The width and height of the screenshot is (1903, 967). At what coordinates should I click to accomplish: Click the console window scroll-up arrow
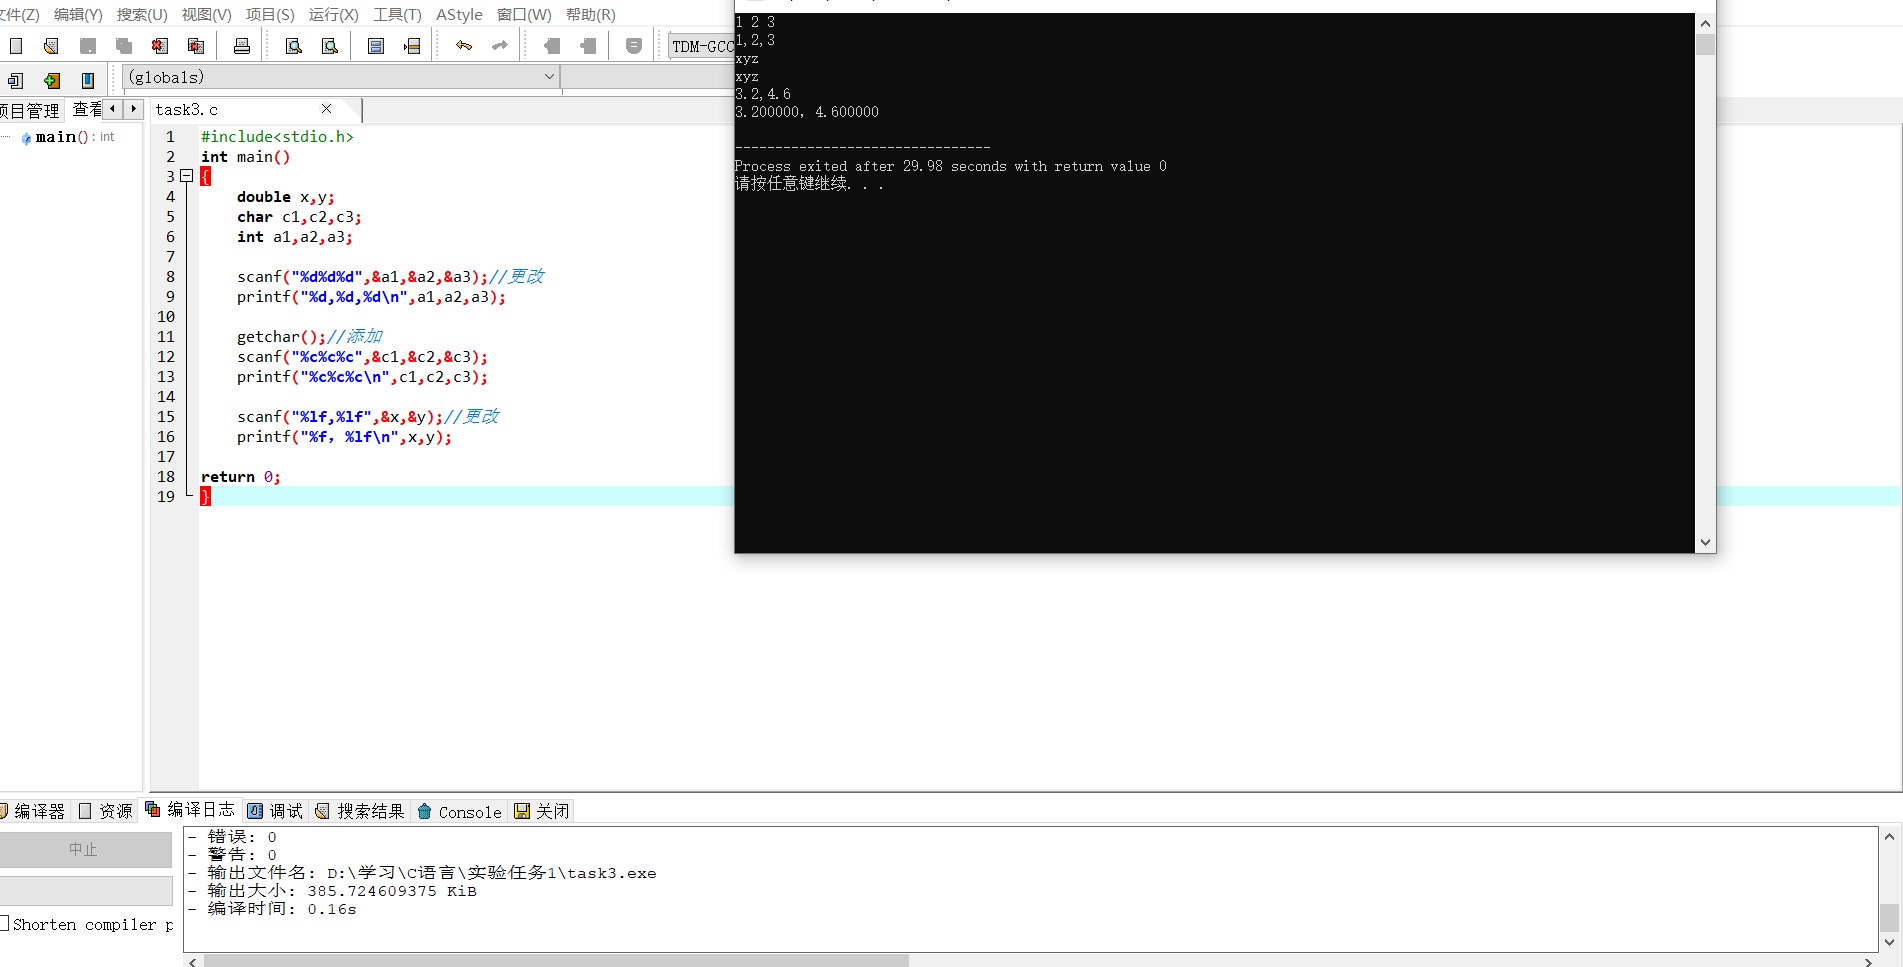(1705, 23)
